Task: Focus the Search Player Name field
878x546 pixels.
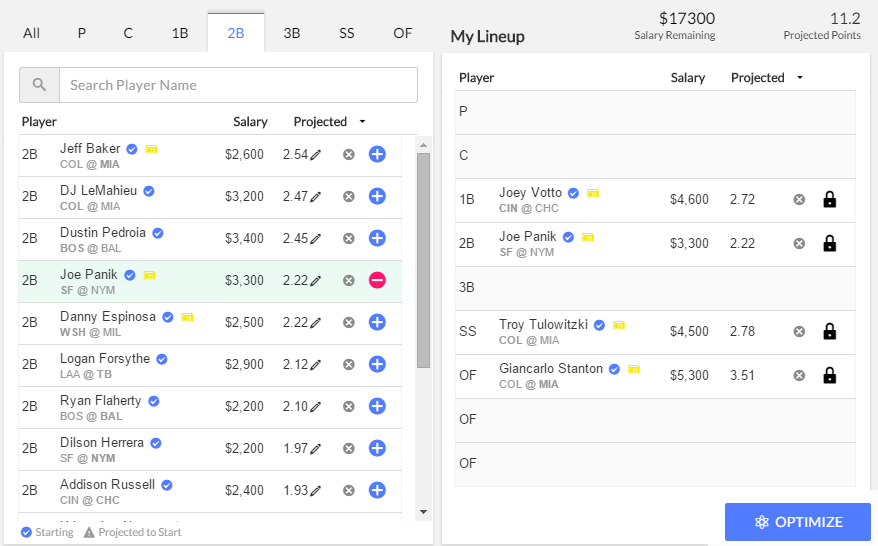Action: [x=239, y=85]
